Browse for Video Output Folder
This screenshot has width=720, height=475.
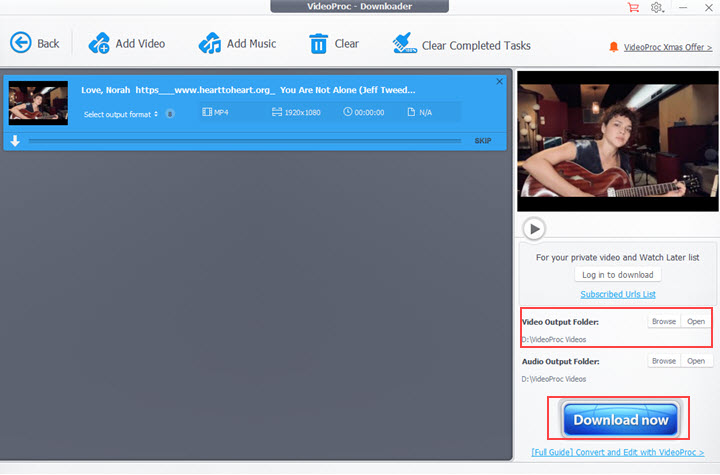tap(664, 321)
